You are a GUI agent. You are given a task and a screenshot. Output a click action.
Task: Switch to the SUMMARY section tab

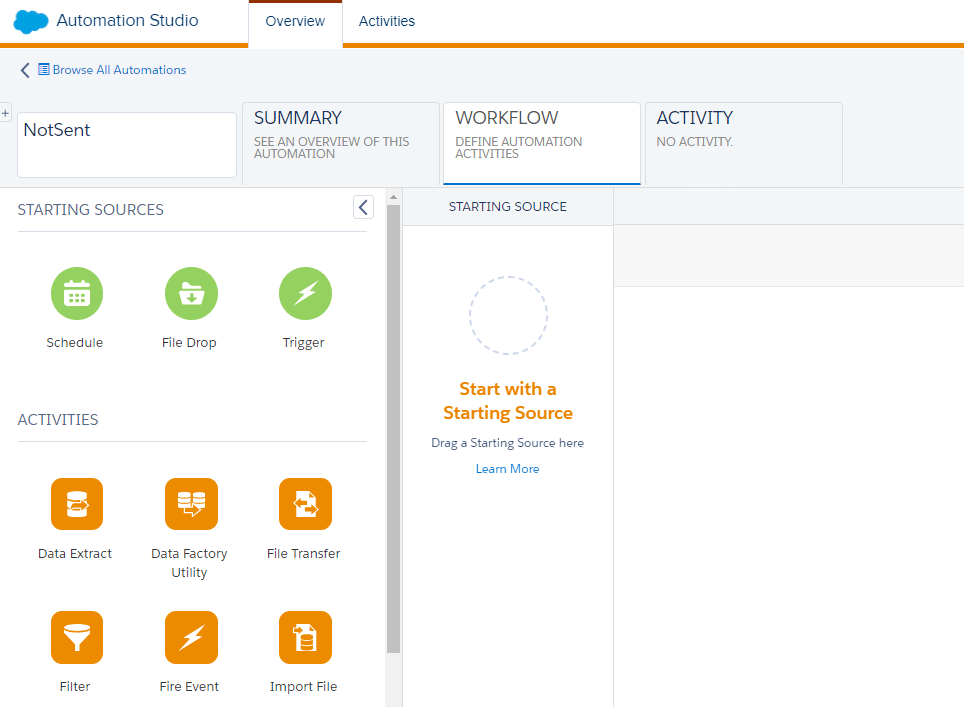(x=341, y=143)
